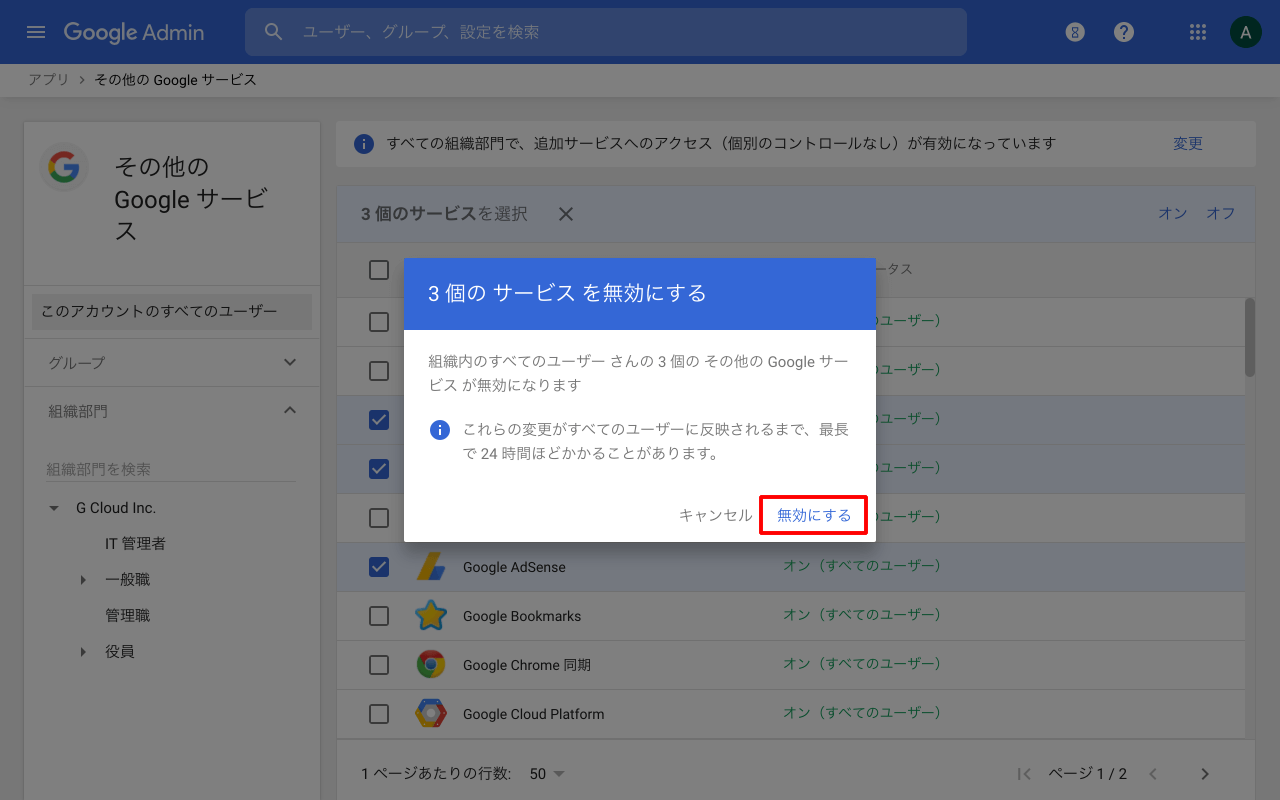The image size is (1280, 800).
Task: Click the オフ action link
Action: pyautogui.click(x=1221, y=213)
